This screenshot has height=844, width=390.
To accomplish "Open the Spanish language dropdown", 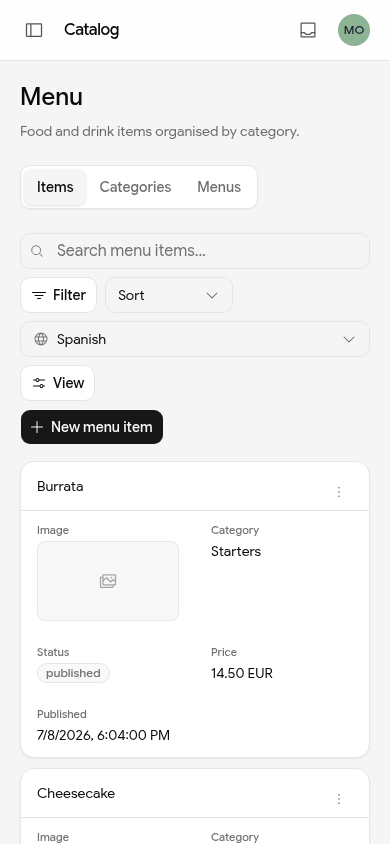I will [195, 339].
